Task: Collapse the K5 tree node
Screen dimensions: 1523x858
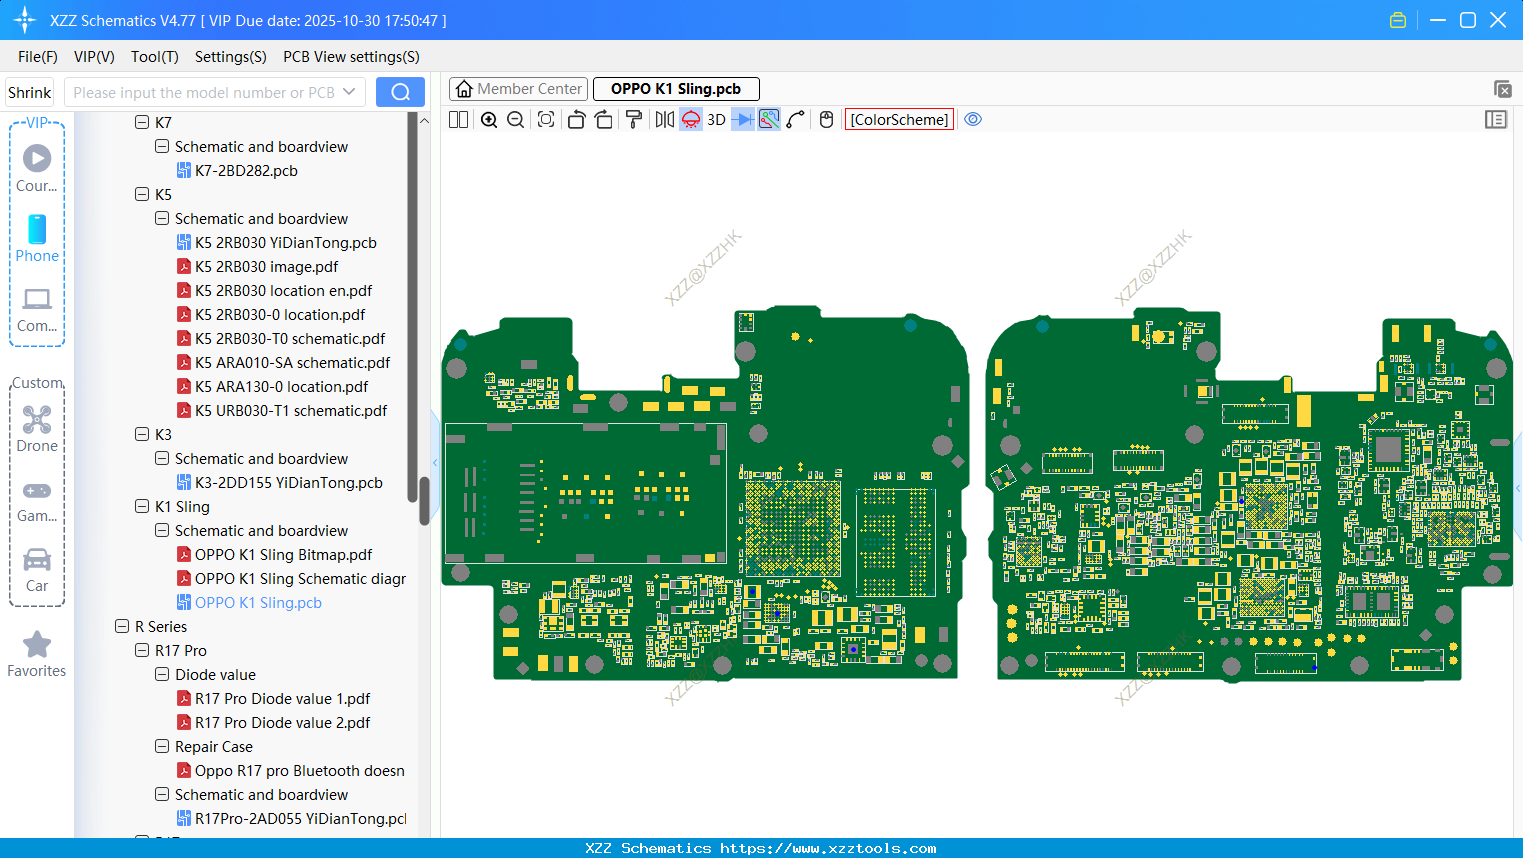Action: click(x=142, y=195)
